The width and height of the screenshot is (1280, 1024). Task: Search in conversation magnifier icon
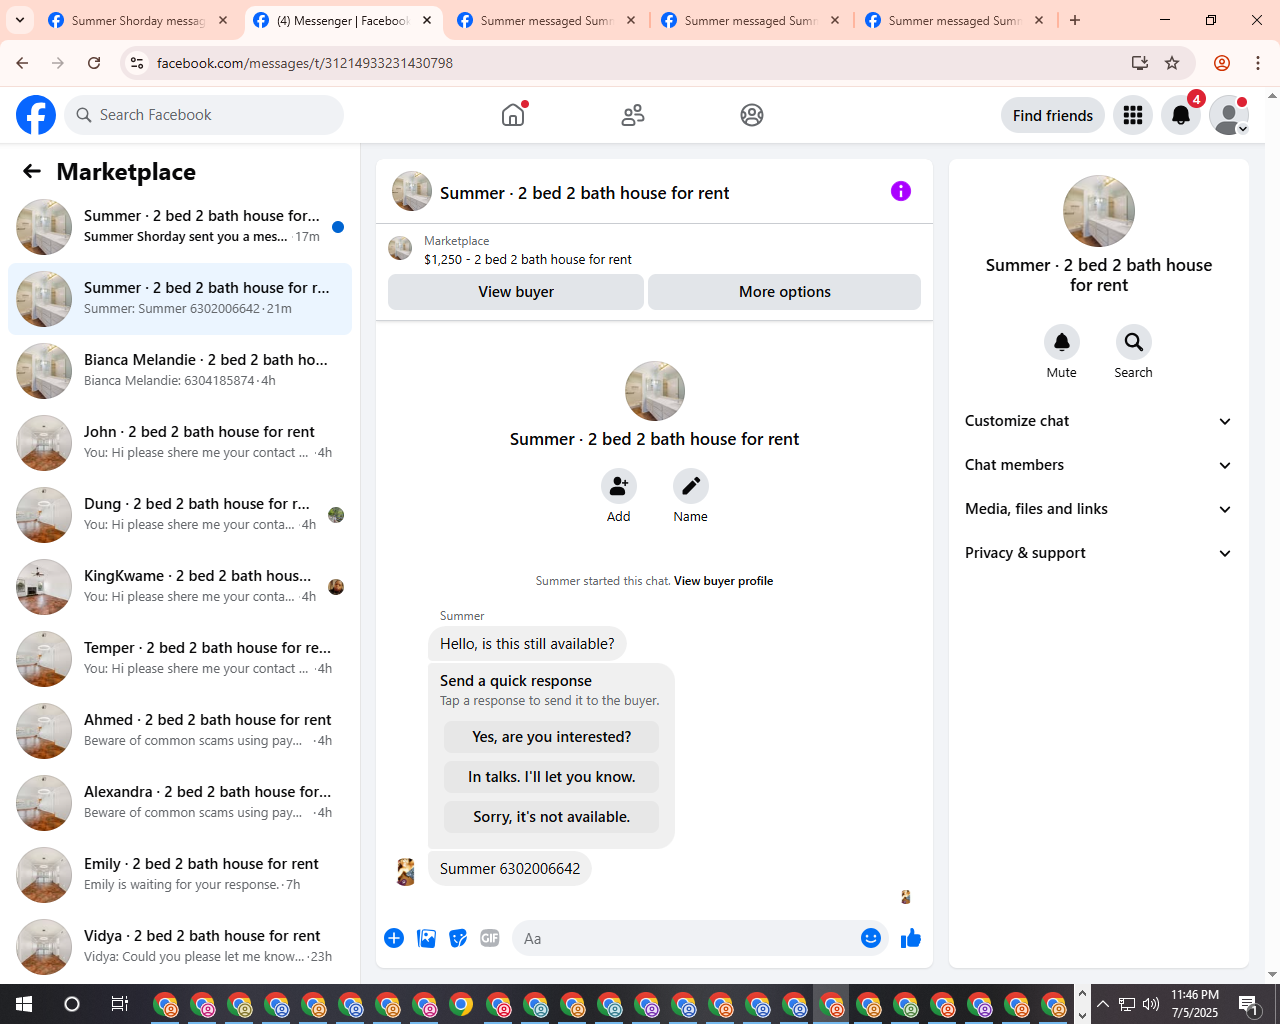(1134, 342)
